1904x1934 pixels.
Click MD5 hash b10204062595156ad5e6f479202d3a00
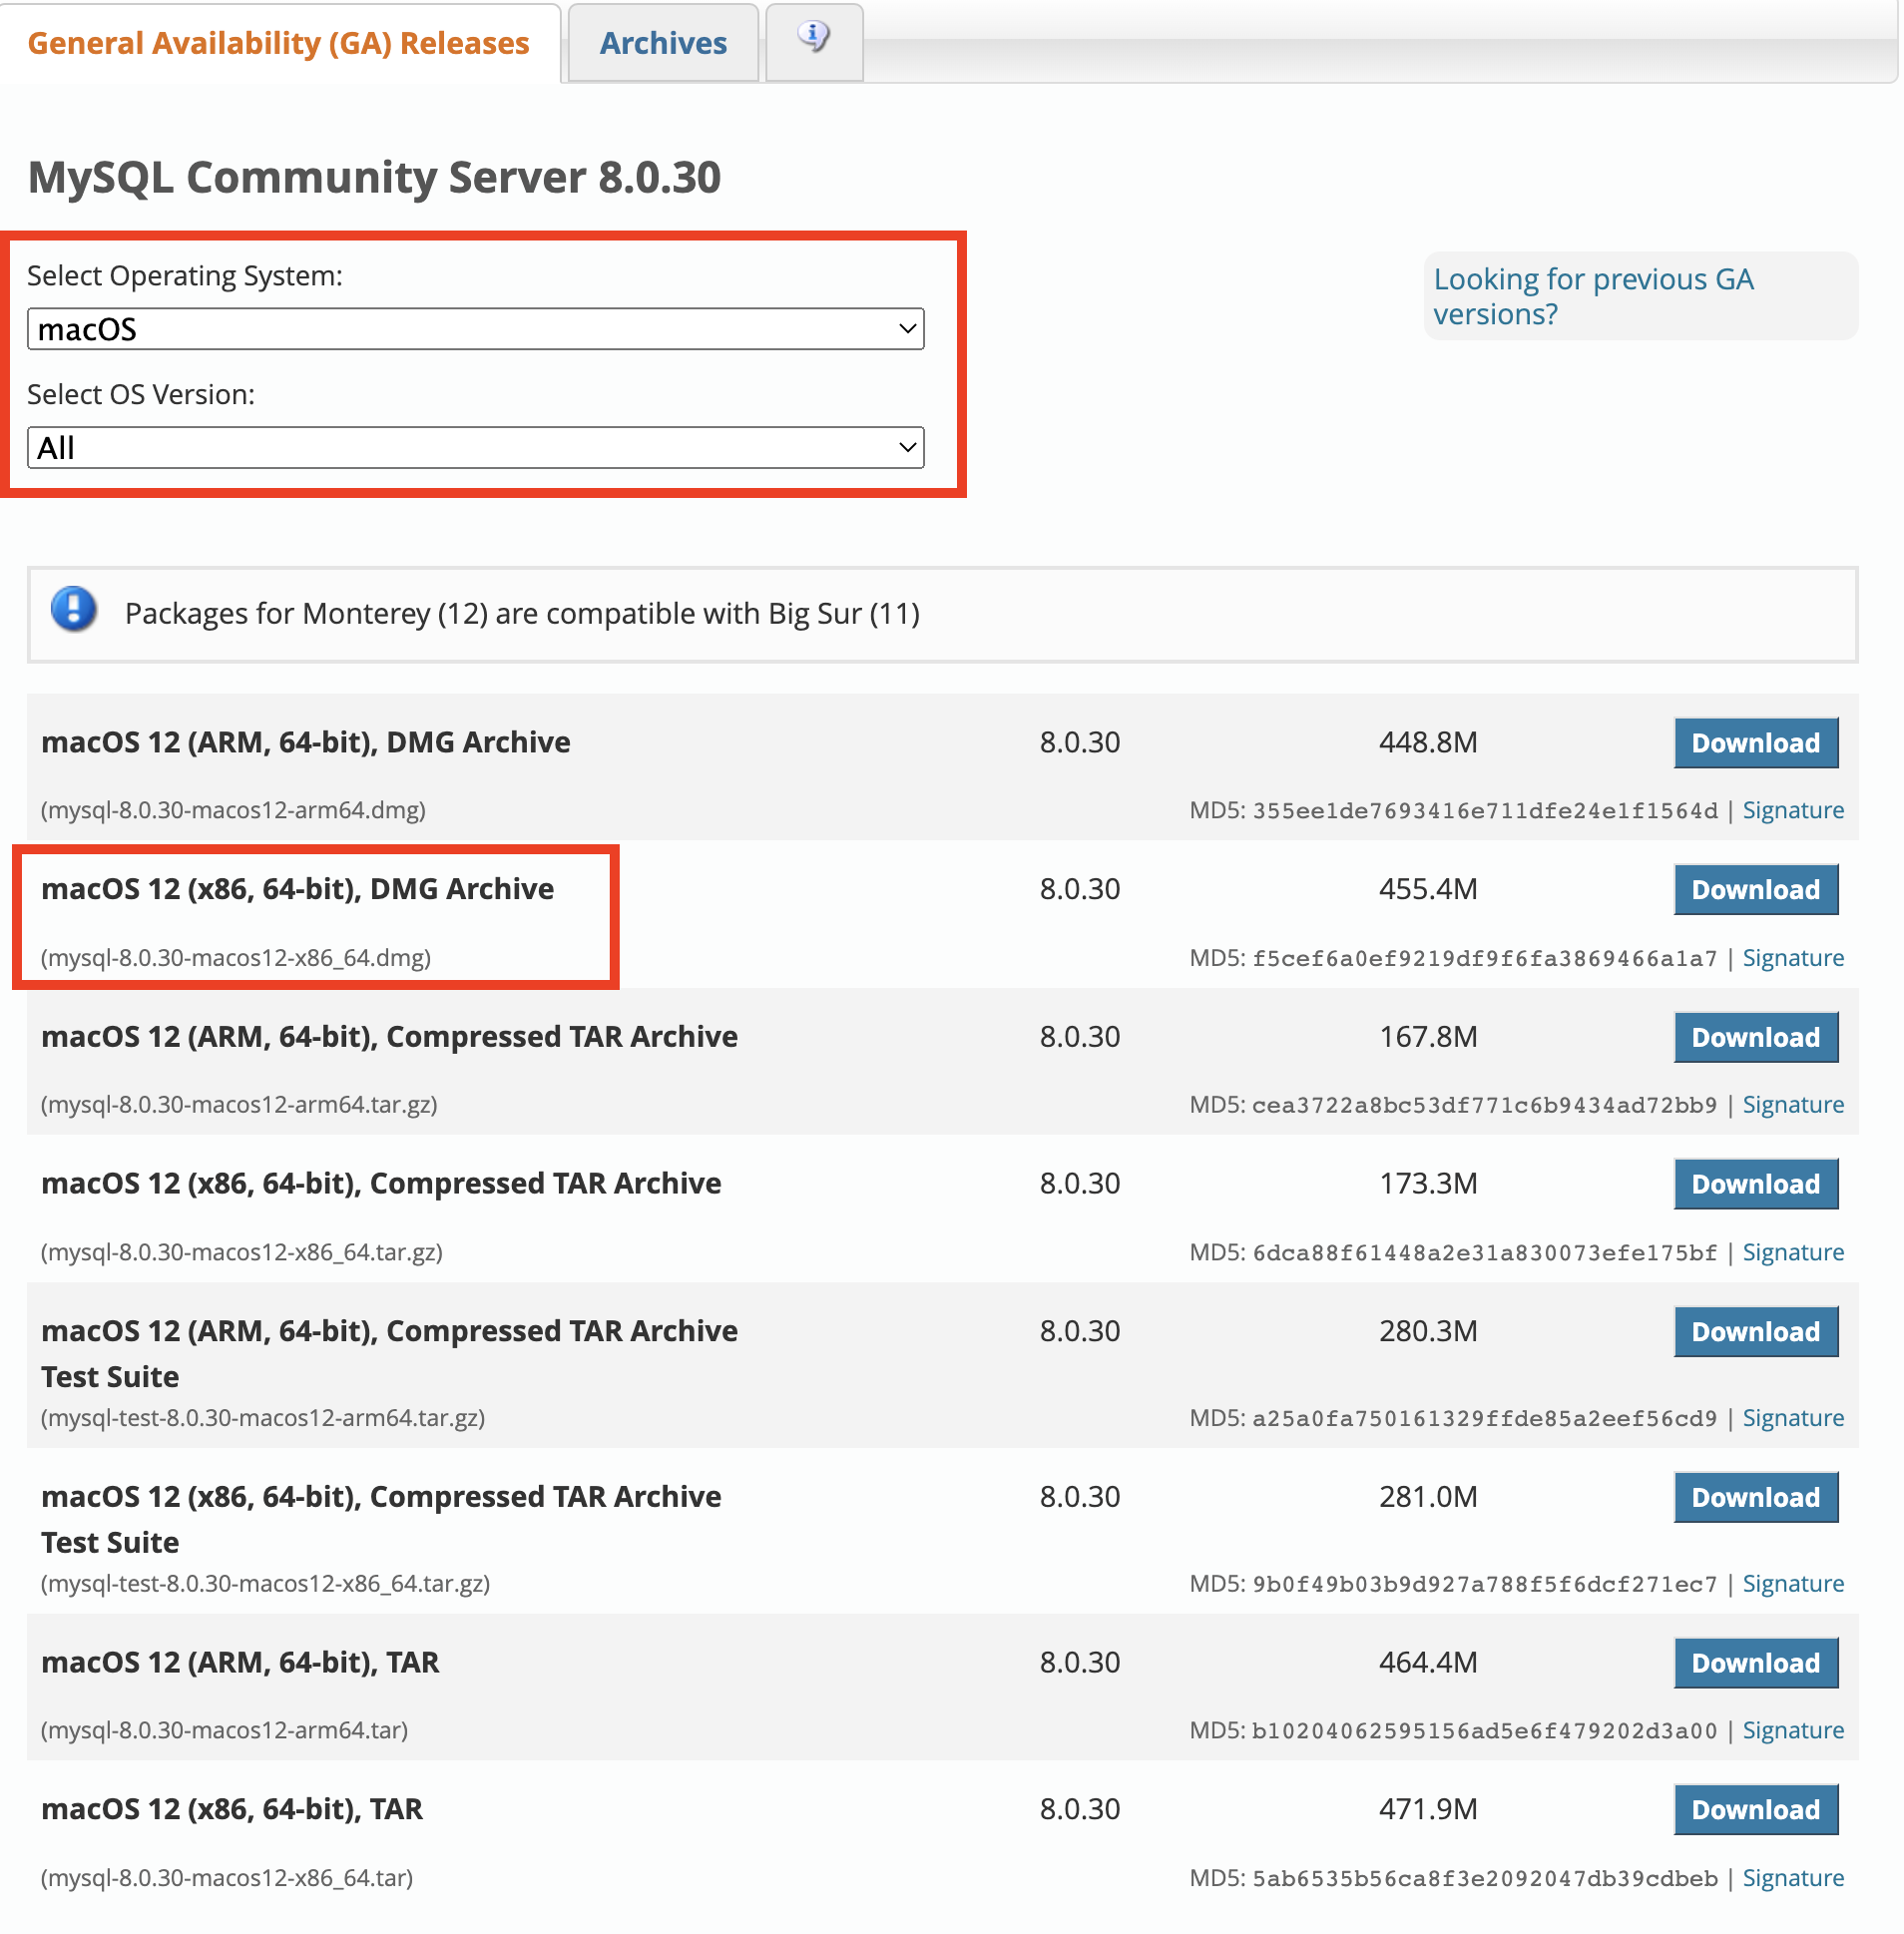(1486, 1733)
